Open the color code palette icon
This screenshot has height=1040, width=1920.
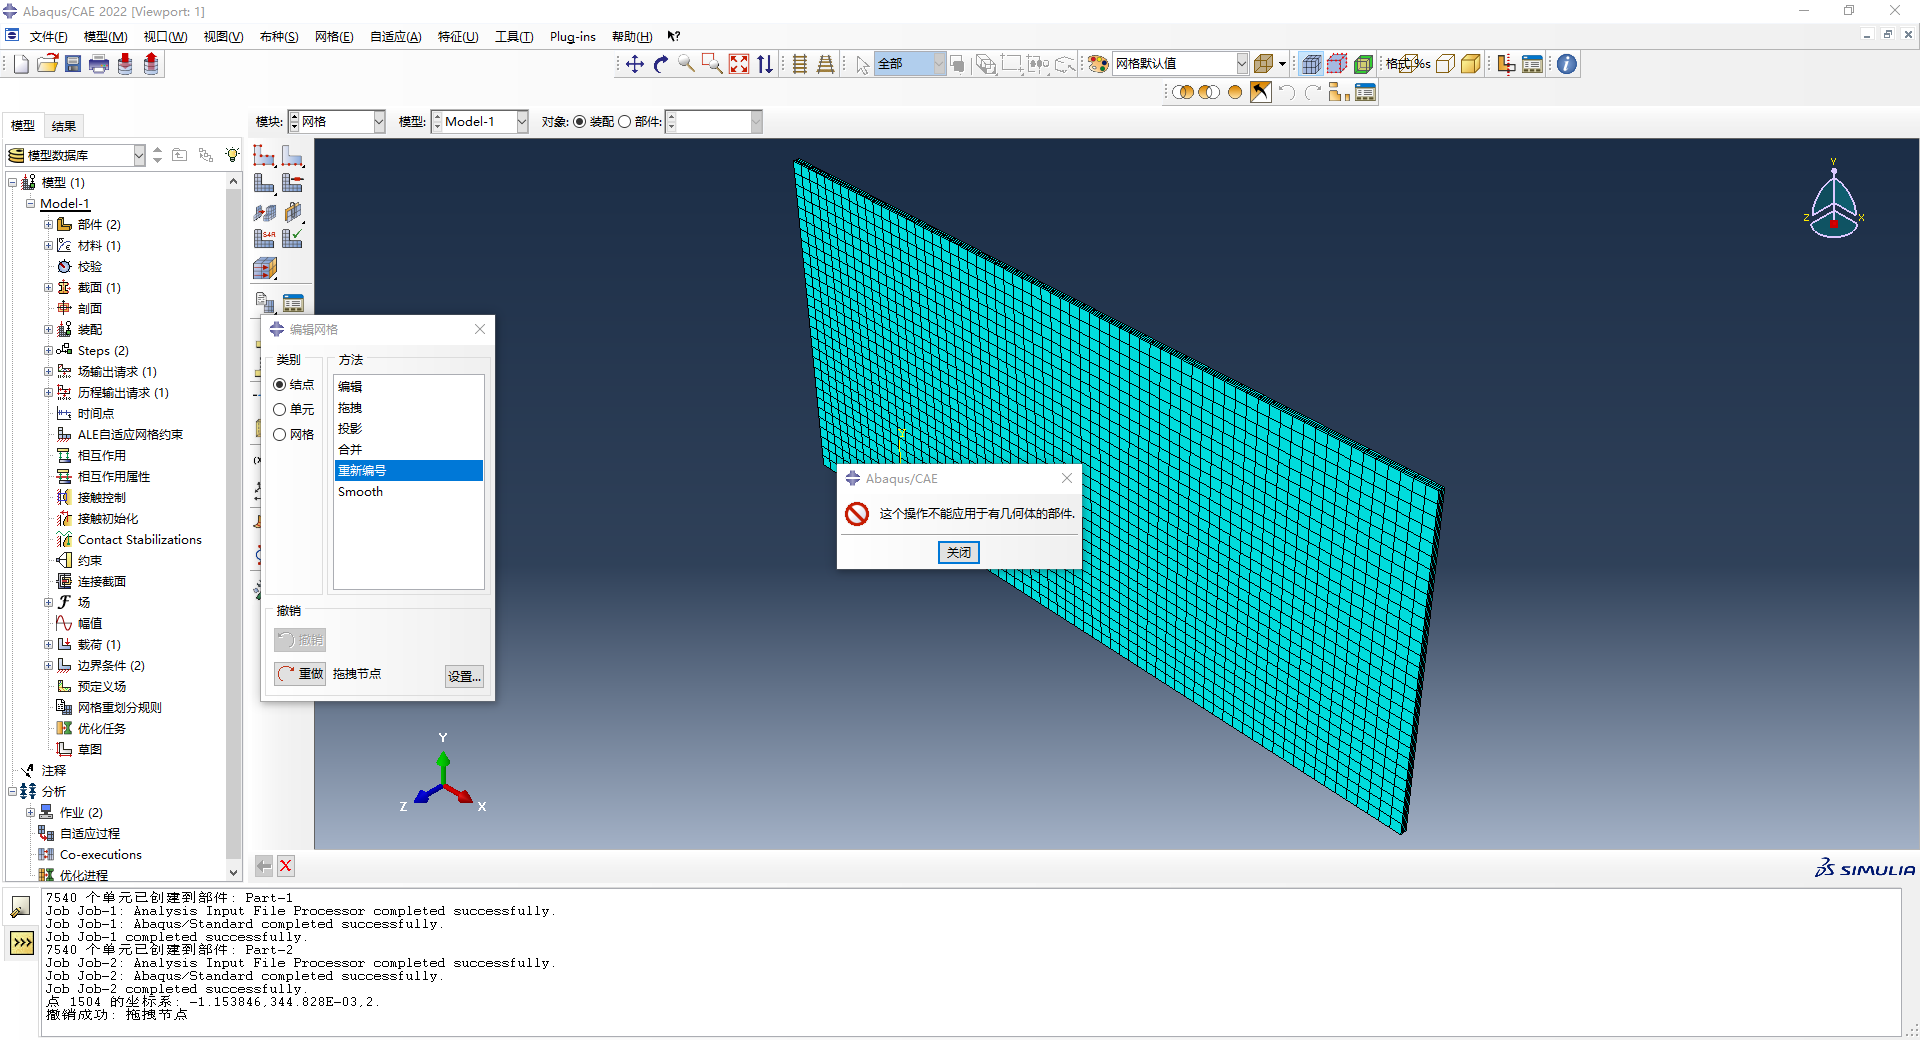click(x=1098, y=64)
